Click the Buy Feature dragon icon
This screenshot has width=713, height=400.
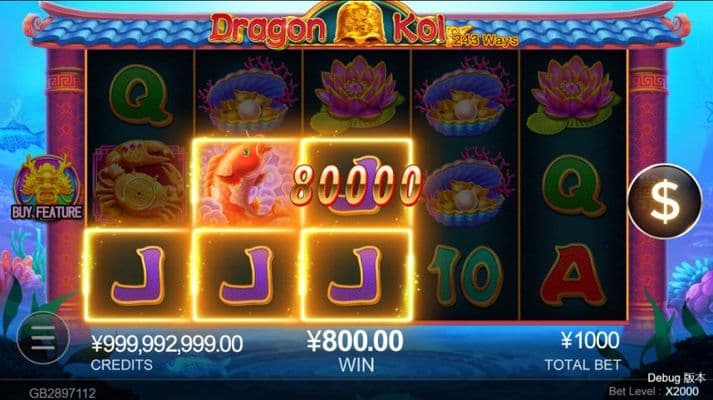(x=47, y=188)
